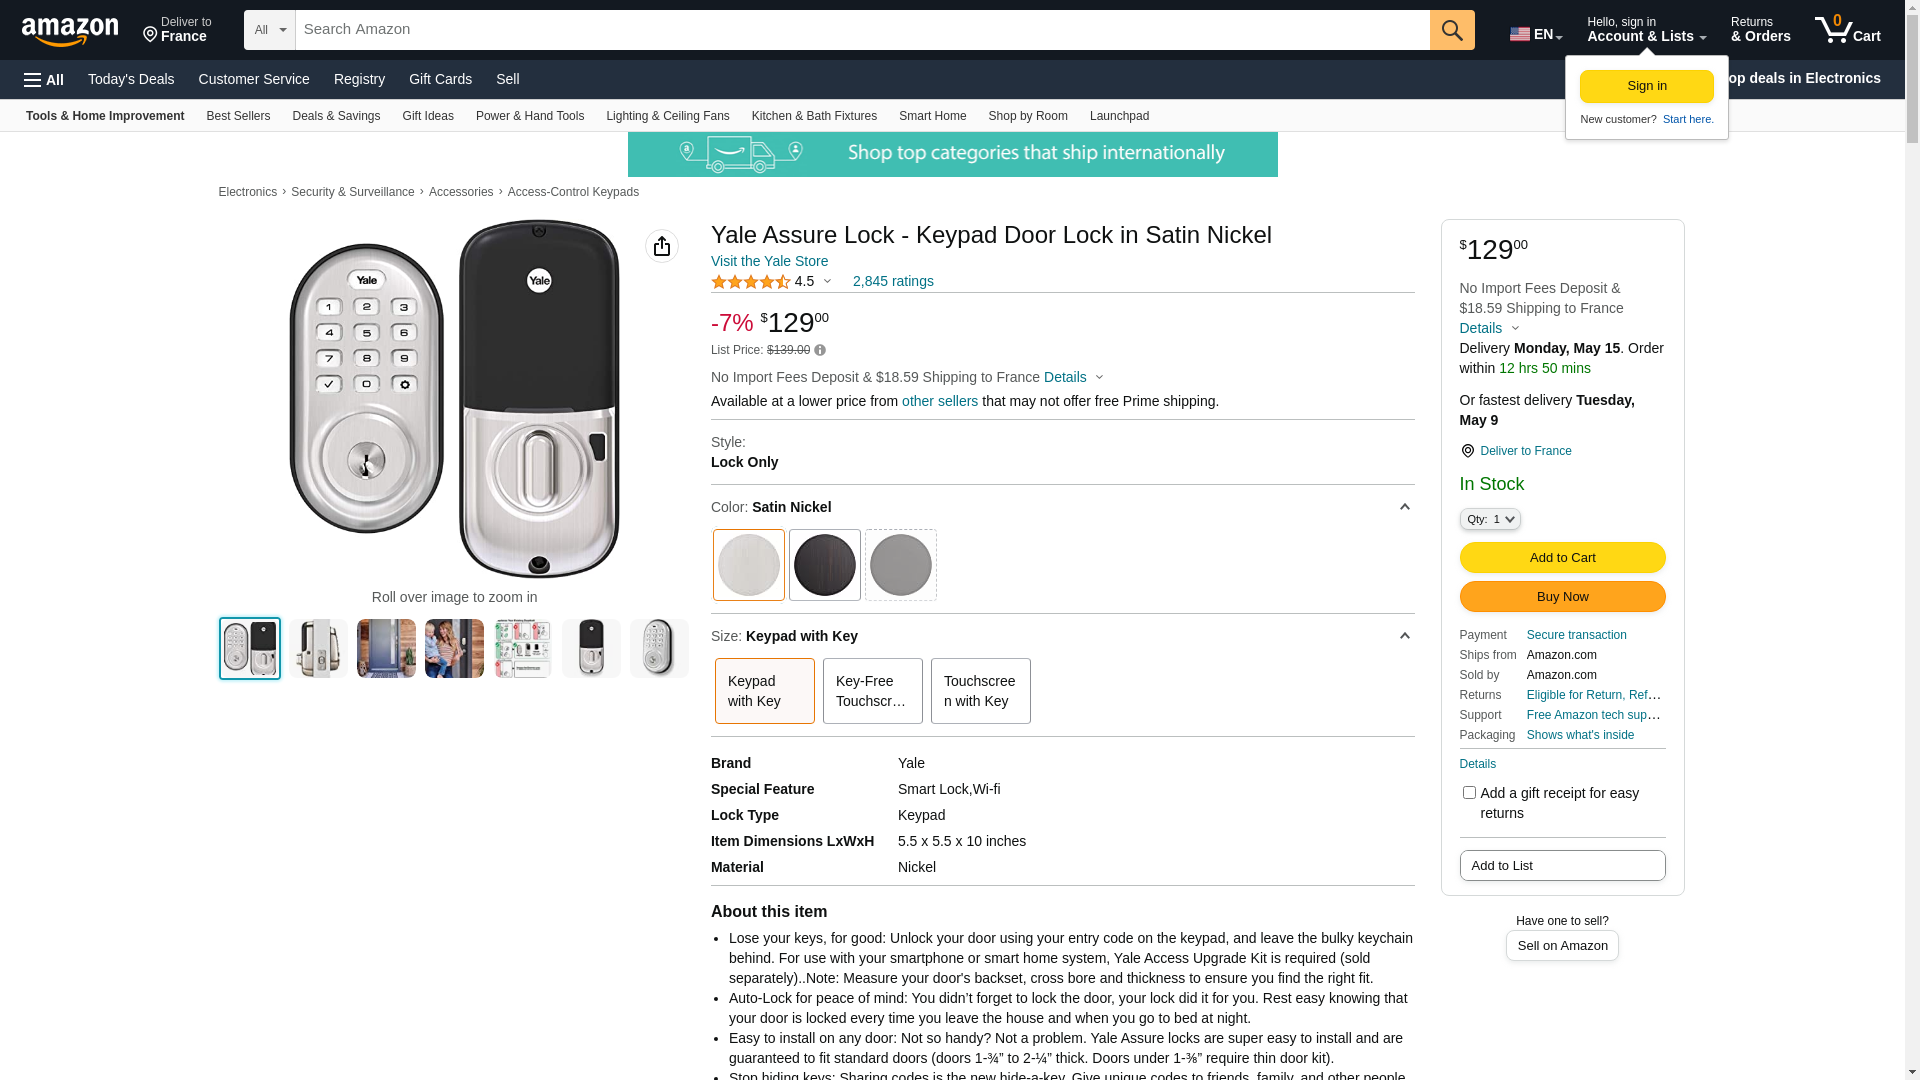Click the star rating icons
The height and width of the screenshot is (1080, 1920).
750,282
